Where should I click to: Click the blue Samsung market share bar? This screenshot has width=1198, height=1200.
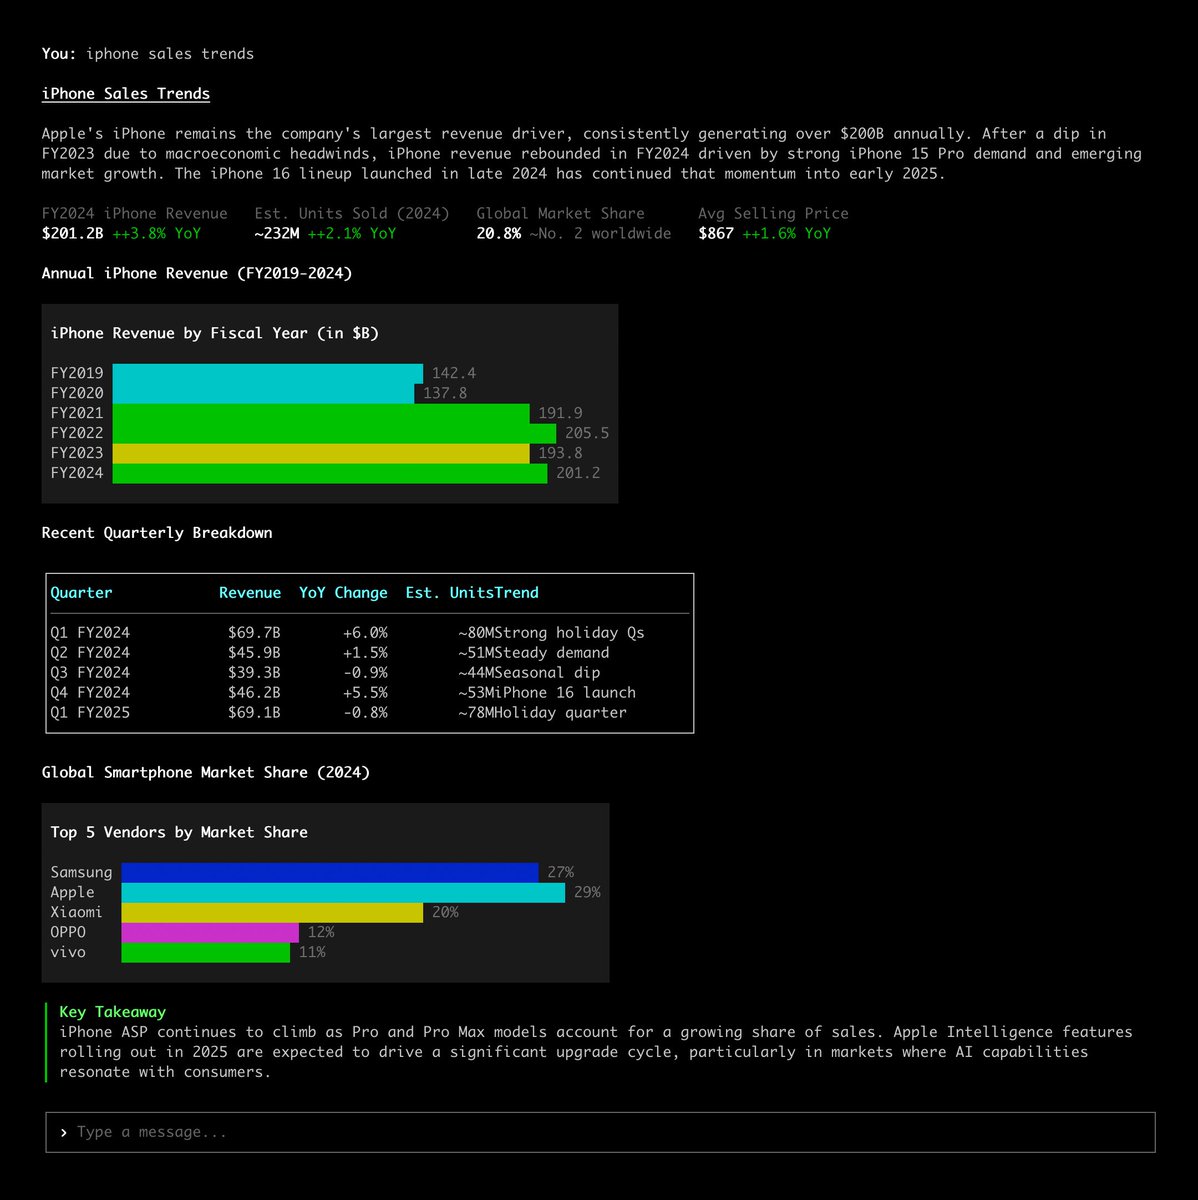coord(330,872)
